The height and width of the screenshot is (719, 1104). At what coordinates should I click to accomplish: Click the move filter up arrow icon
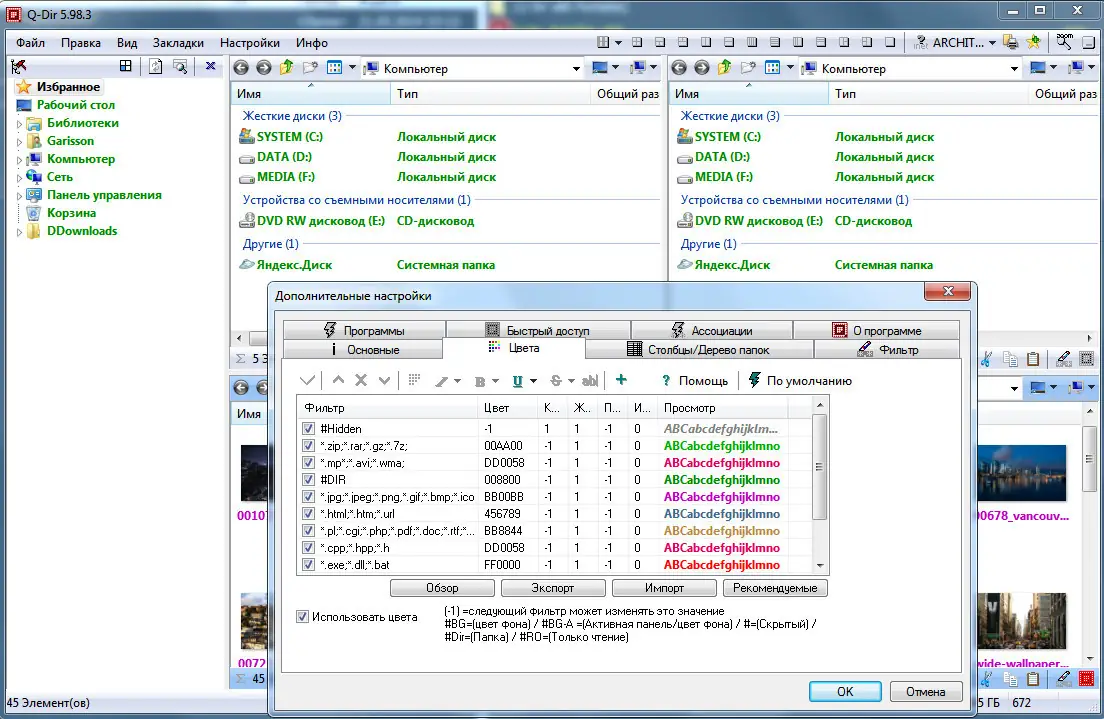tap(338, 380)
